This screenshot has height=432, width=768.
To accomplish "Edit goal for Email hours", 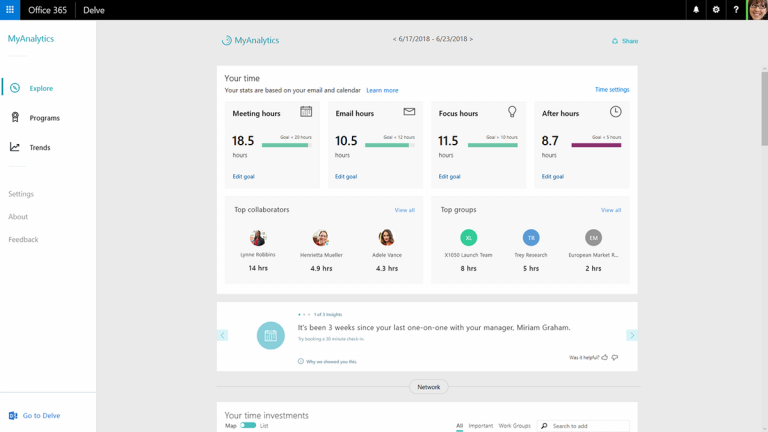I will 346,177.
